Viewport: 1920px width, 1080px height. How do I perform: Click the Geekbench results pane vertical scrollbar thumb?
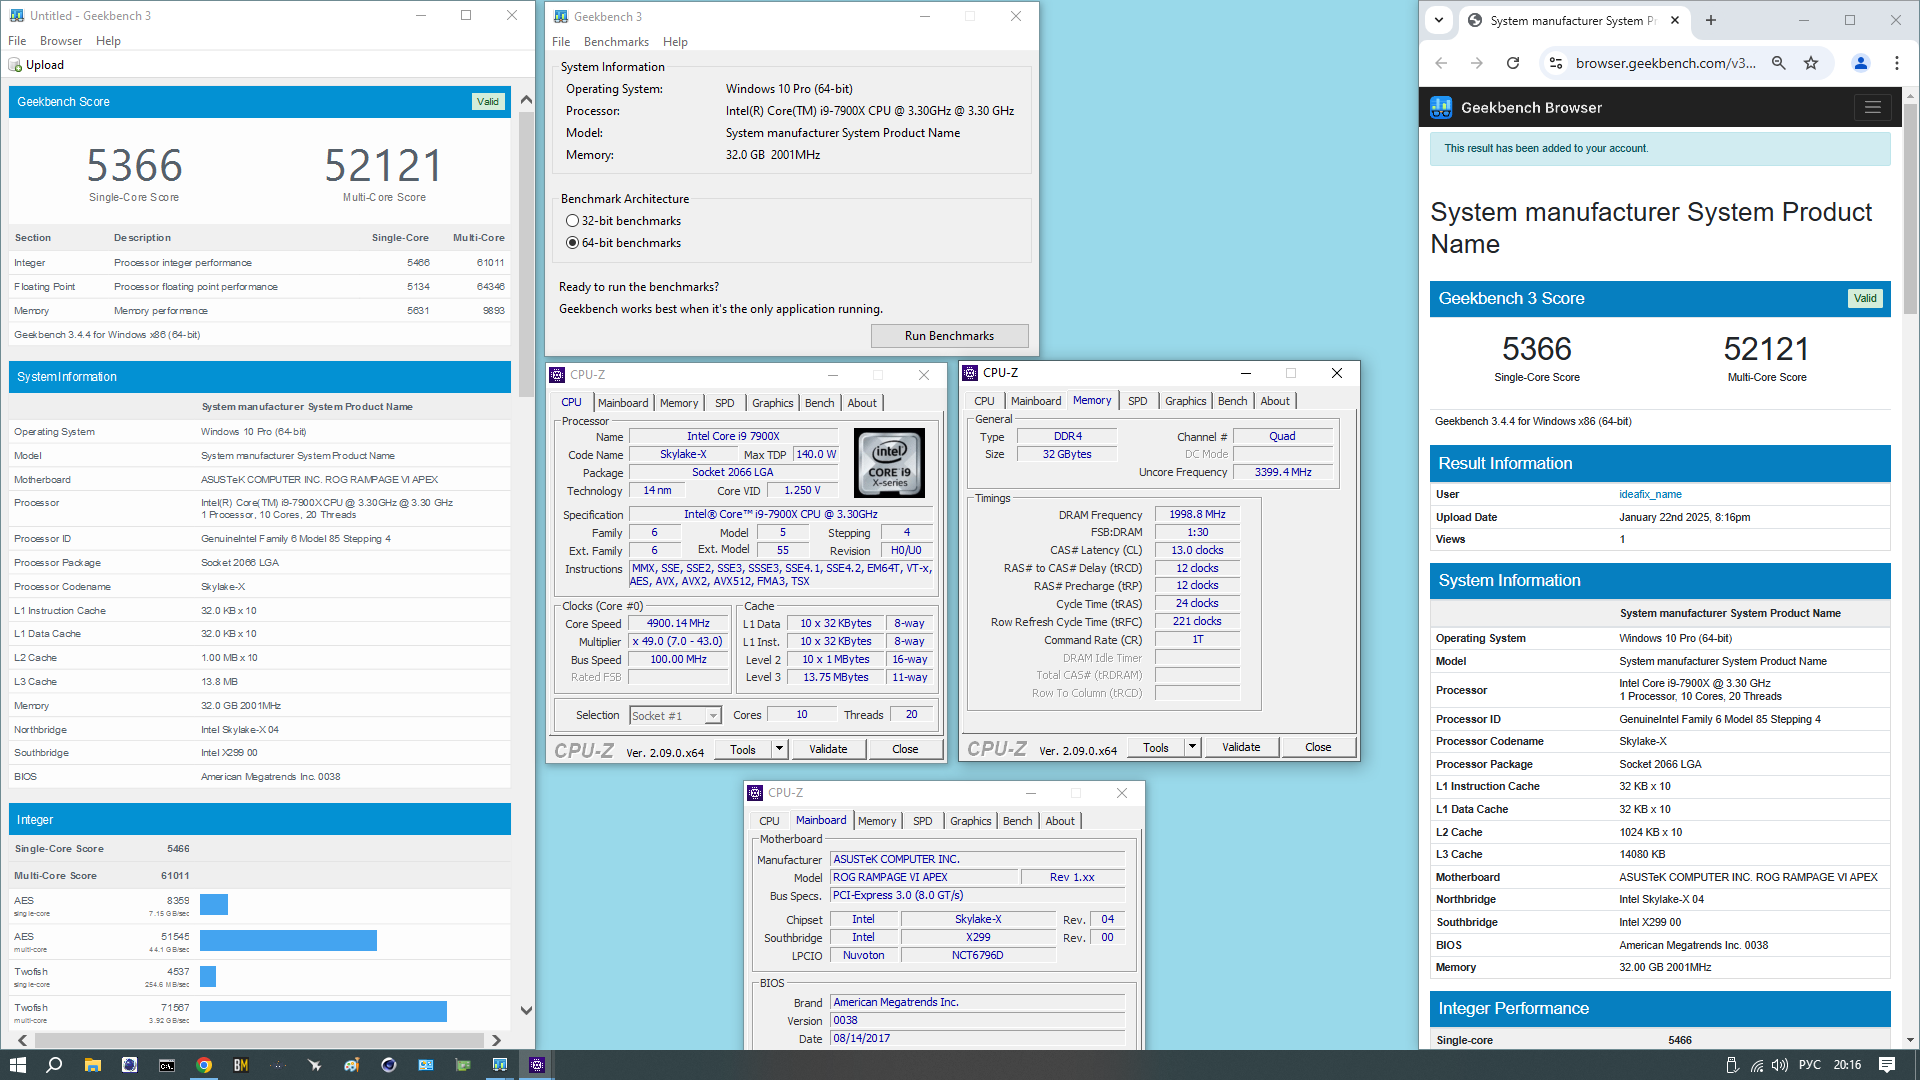click(526, 254)
